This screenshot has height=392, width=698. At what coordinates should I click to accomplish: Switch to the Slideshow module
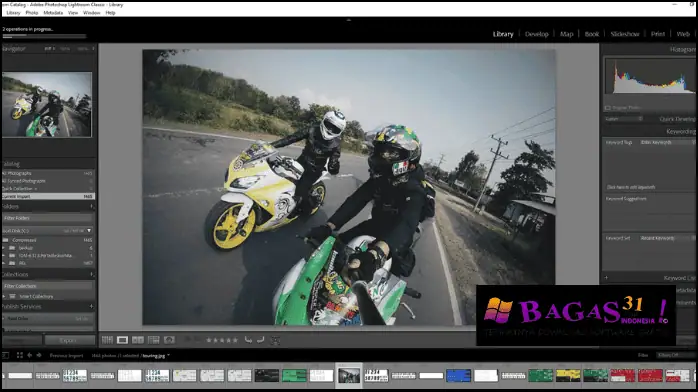pos(625,34)
